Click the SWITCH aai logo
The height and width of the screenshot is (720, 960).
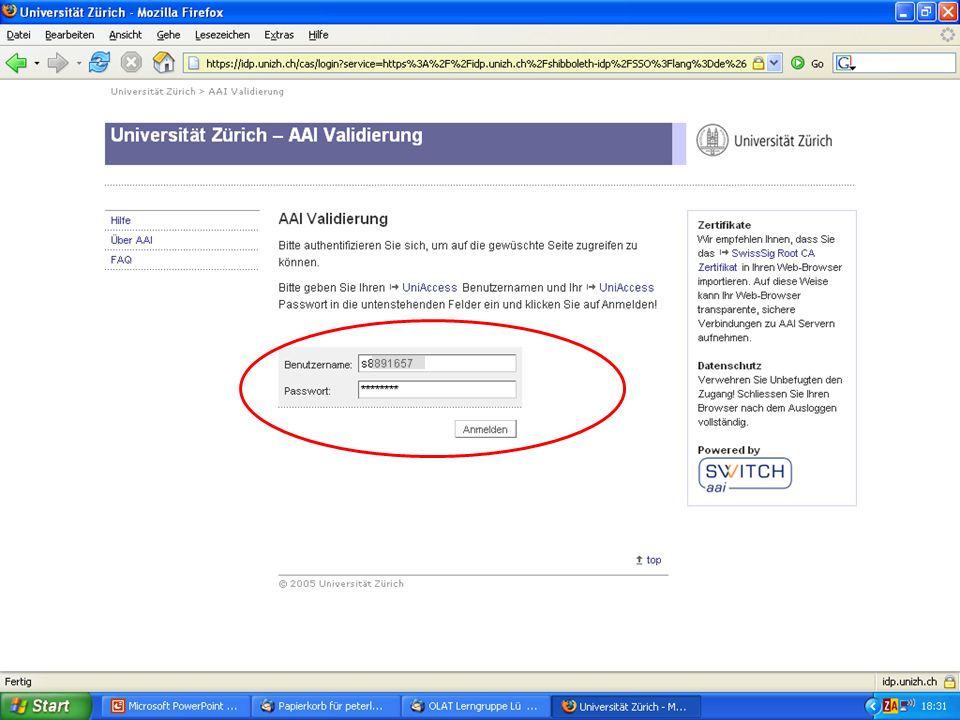coord(744,475)
